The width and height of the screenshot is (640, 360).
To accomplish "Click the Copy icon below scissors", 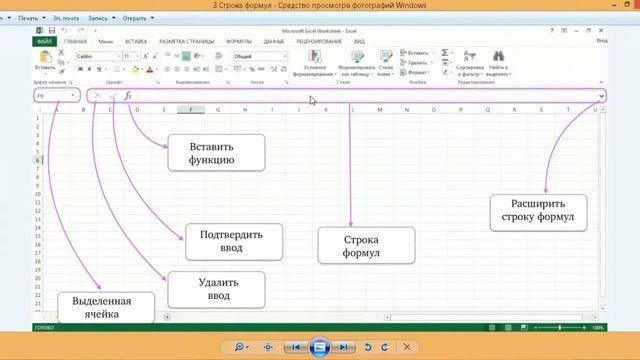I will pos(61,62).
